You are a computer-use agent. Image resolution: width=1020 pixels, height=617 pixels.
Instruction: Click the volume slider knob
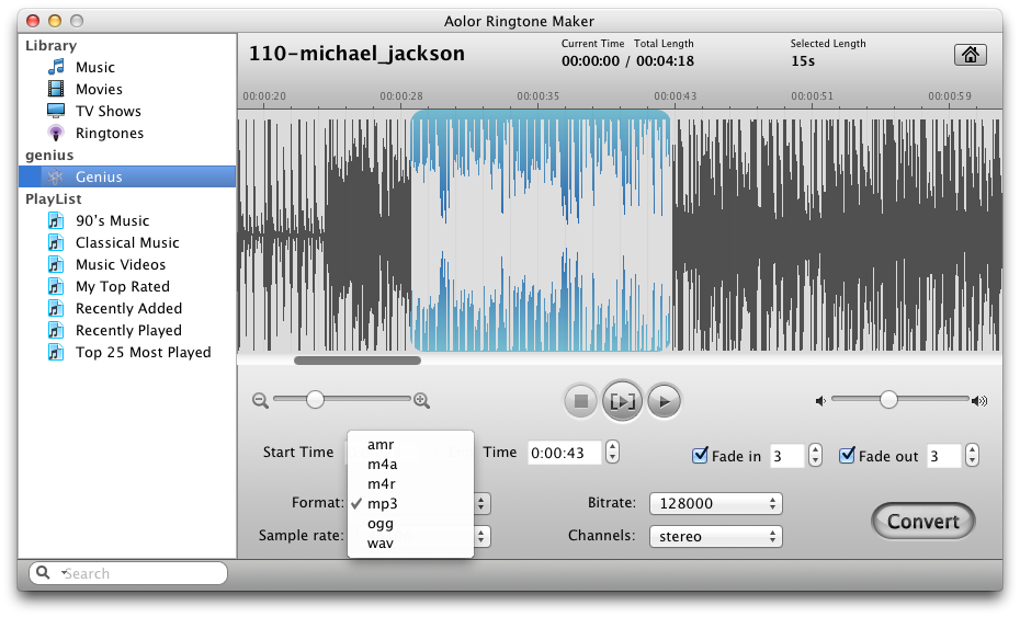pos(888,400)
